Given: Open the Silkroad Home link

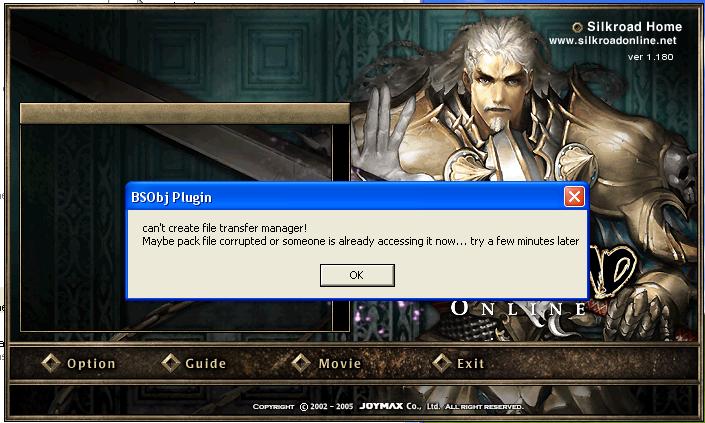Looking at the screenshot, I should click(634, 27).
